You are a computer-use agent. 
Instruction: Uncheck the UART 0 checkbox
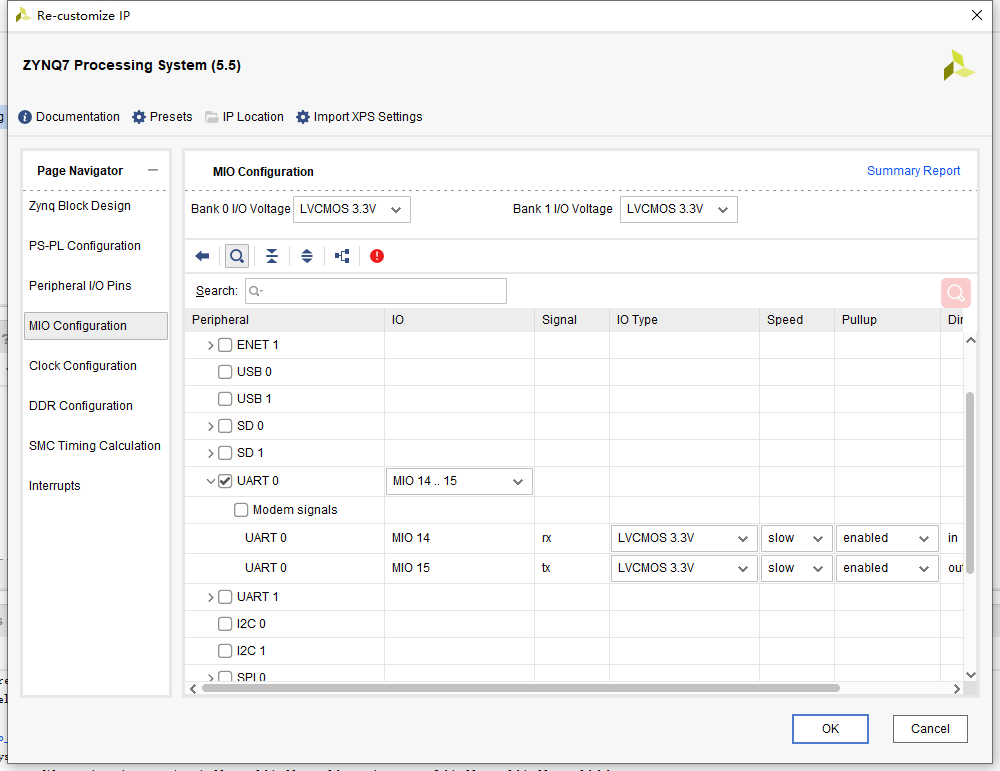[x=224, y=481]
